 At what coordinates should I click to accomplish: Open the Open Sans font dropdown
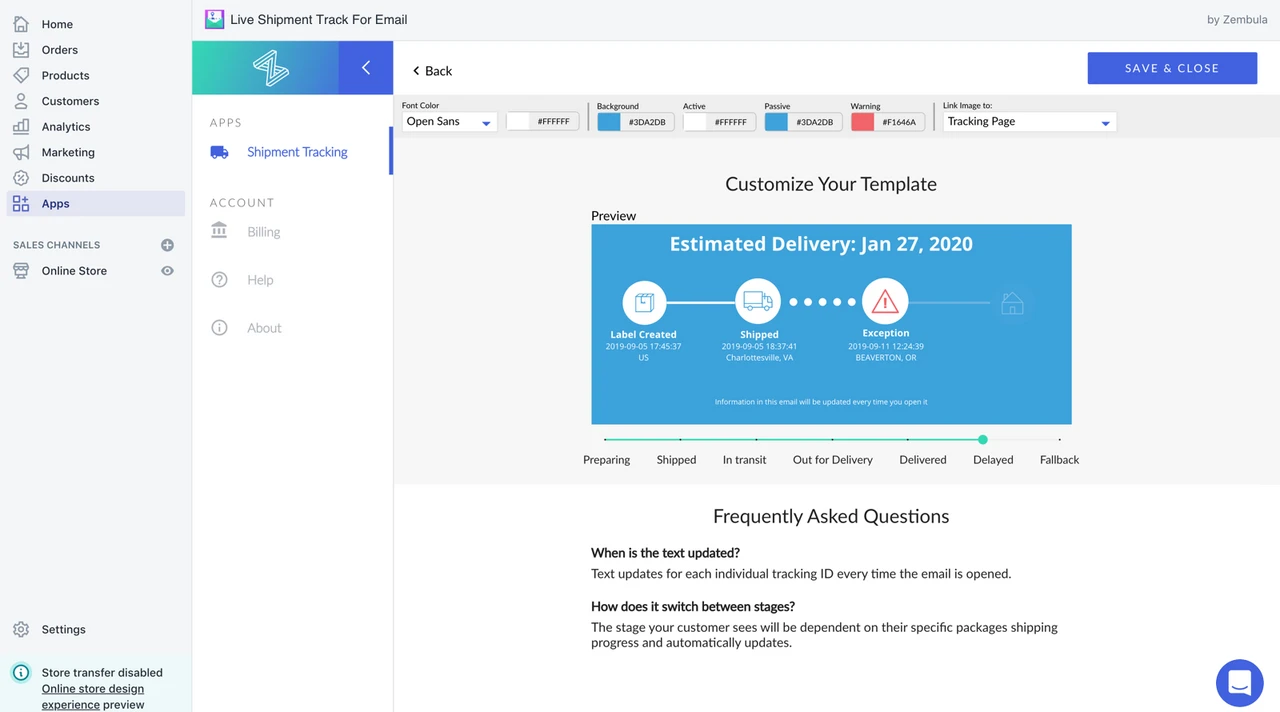tap(449, 122)
